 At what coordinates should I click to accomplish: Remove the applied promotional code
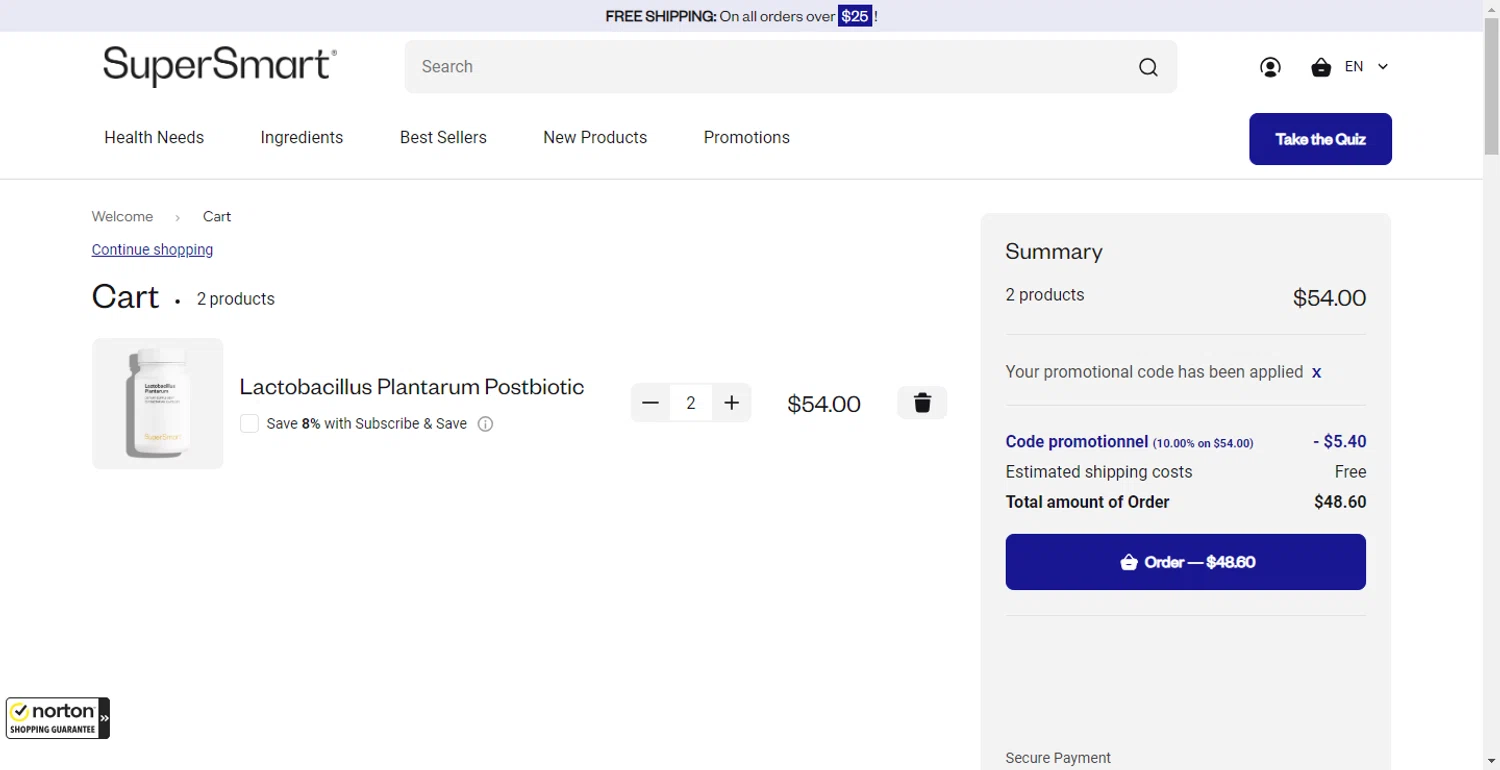pyautogui.click(x=1317, y=372)
